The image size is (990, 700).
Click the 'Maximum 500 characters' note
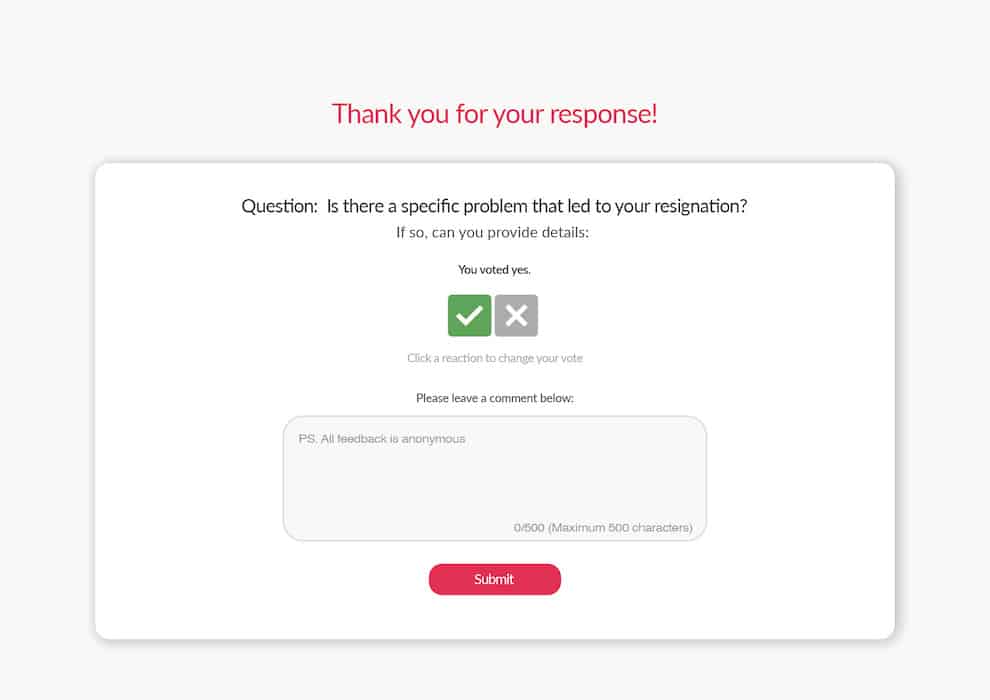(x=620, y=528)
